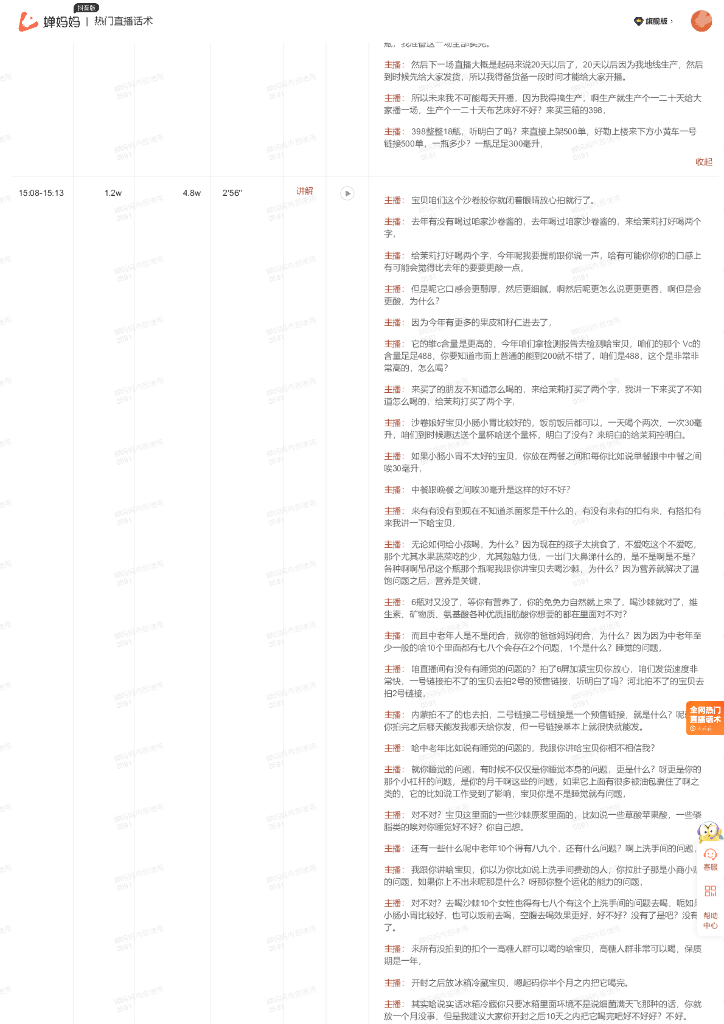Open the orange user avatar
This screenshot has width=724, height=1024.
701,21
